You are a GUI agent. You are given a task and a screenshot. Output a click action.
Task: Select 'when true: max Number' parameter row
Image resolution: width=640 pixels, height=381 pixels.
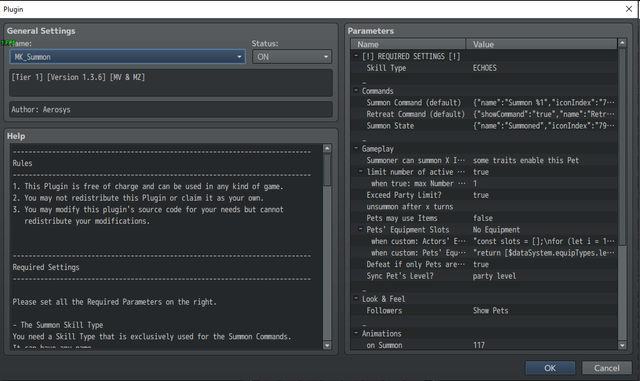point(484,183)
